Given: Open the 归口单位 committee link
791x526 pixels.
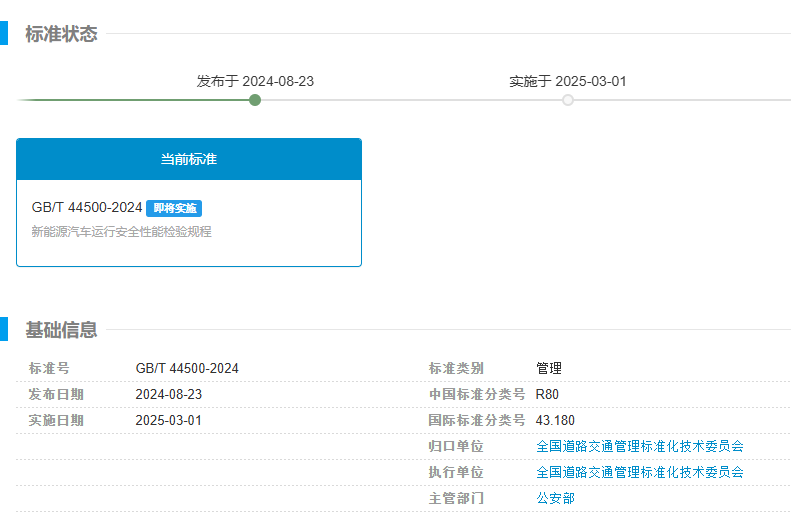Looking at the screenshot, I should pos(640,446).
